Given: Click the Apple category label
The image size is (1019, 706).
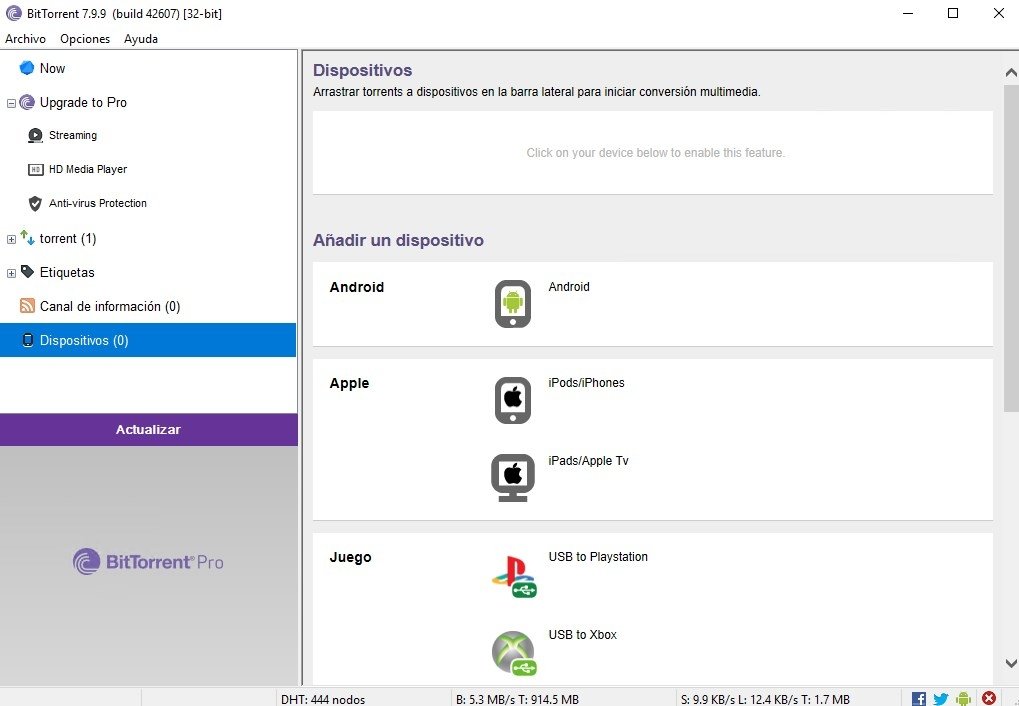Looking at the screenshot, I should [349, 384].
